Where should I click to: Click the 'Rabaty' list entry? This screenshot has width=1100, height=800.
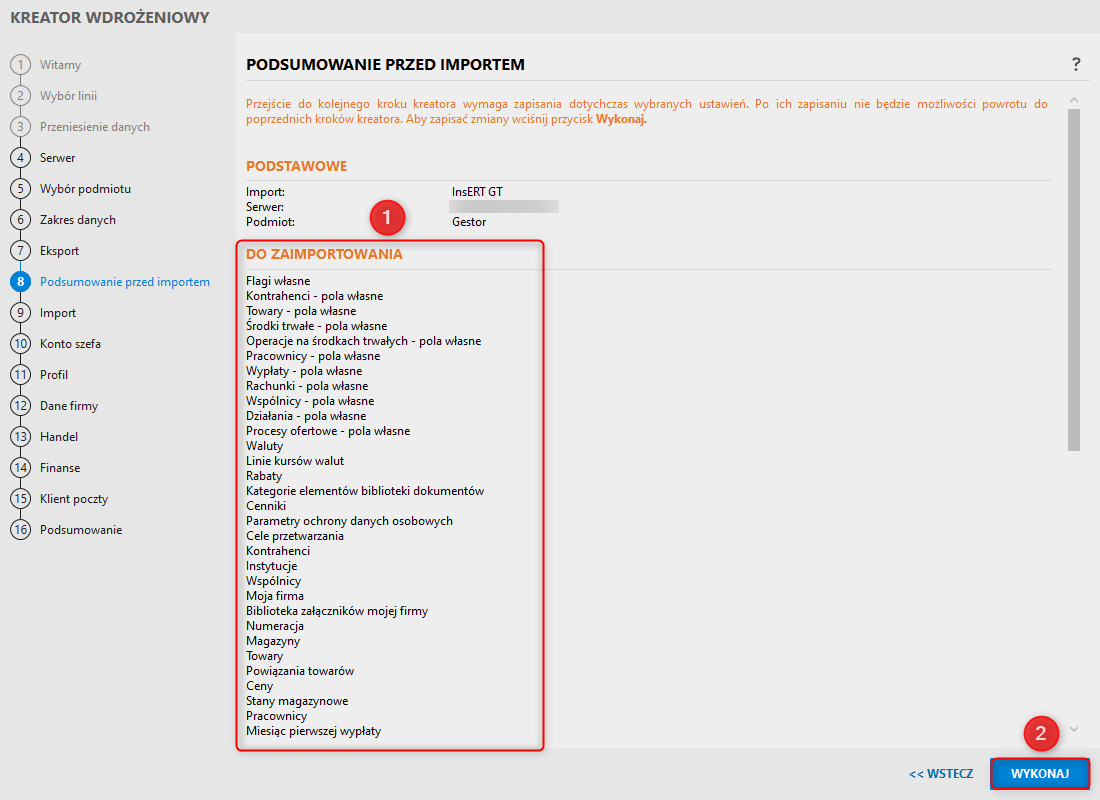[264, 476]
